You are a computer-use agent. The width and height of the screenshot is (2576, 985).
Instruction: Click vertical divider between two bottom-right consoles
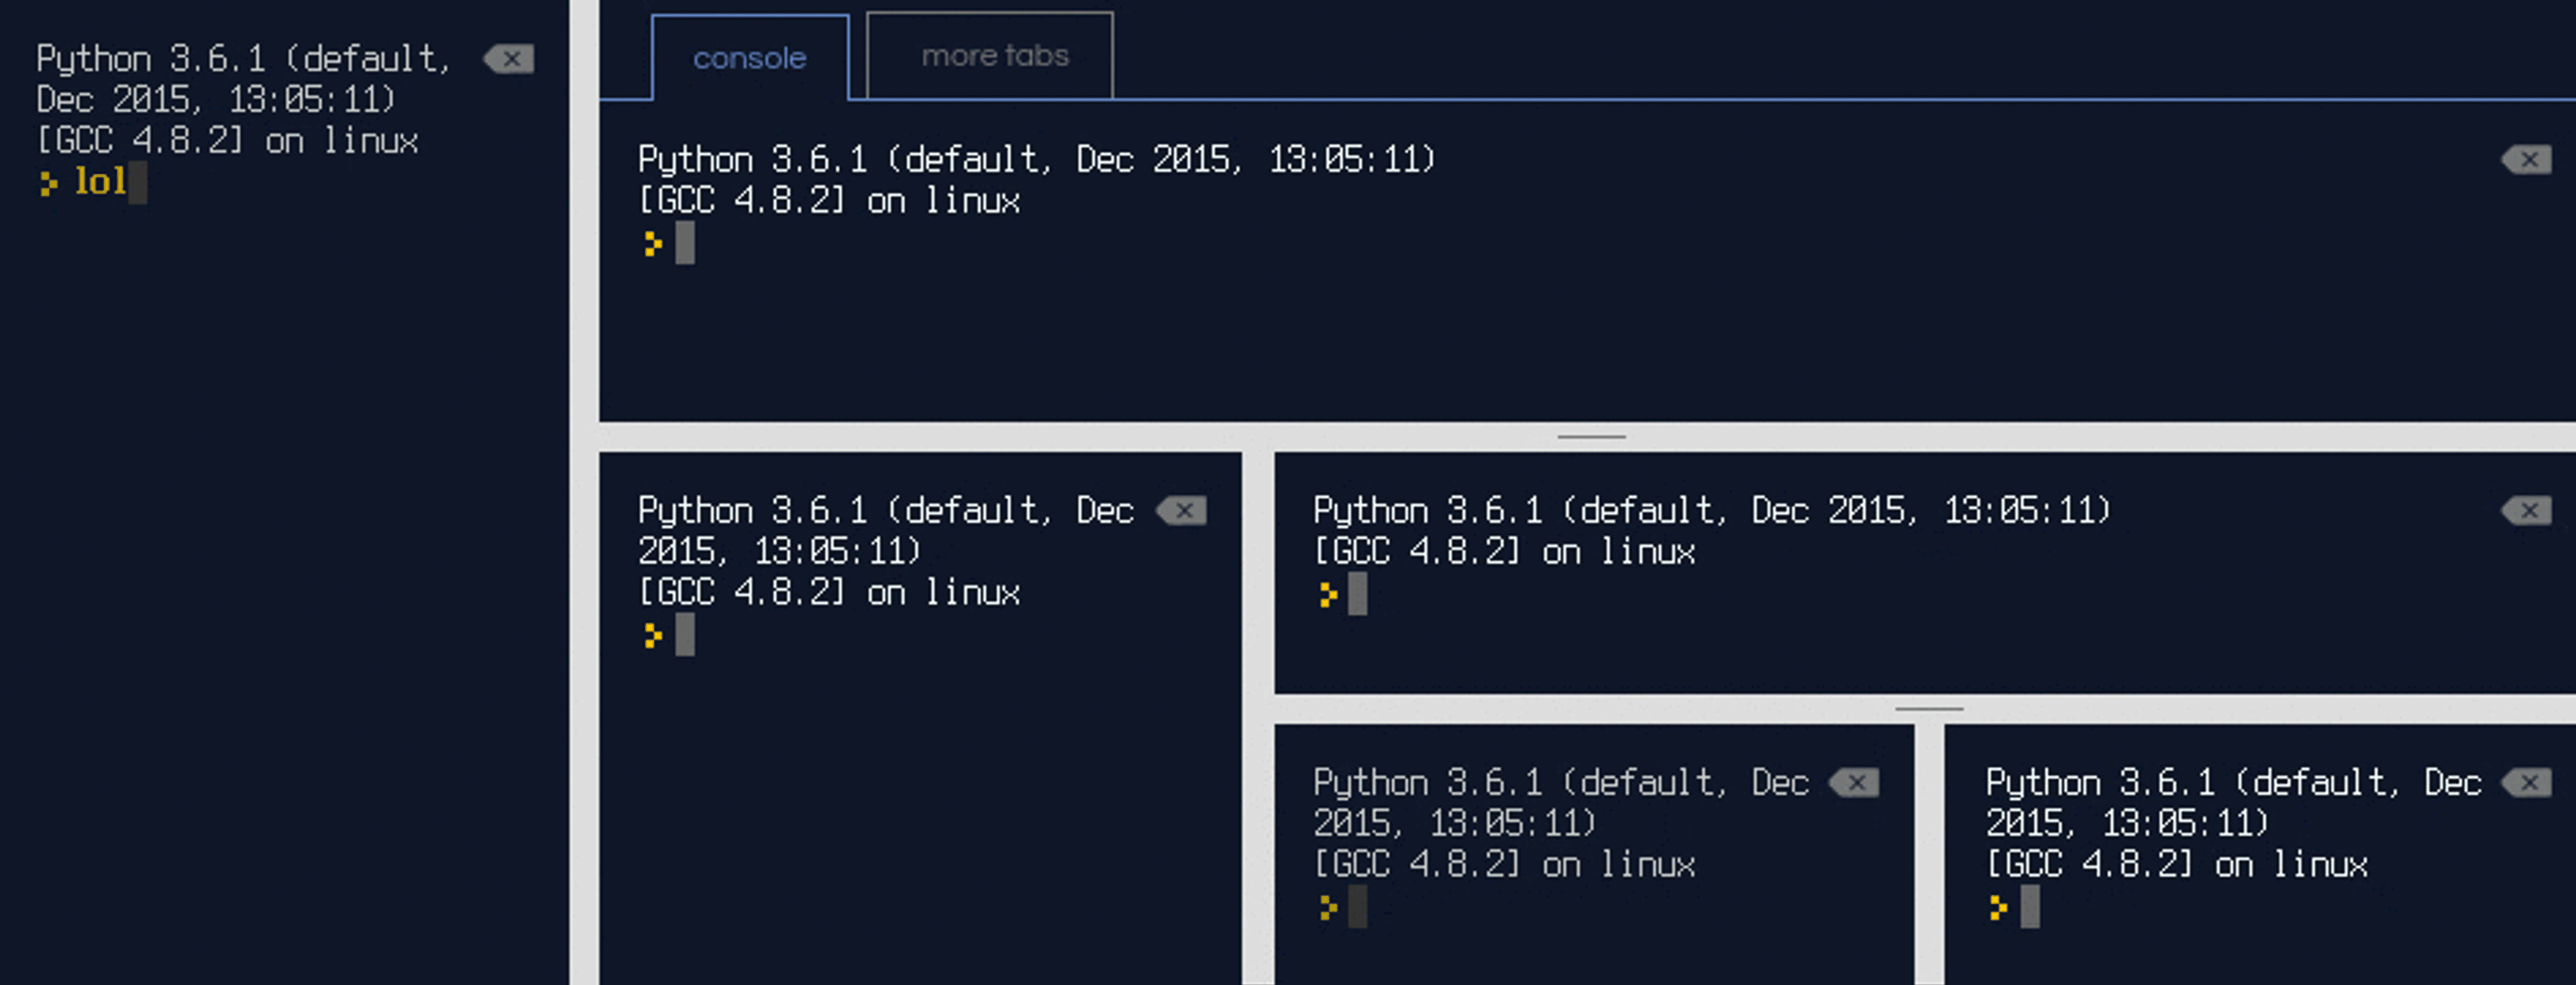(1929, 855)
